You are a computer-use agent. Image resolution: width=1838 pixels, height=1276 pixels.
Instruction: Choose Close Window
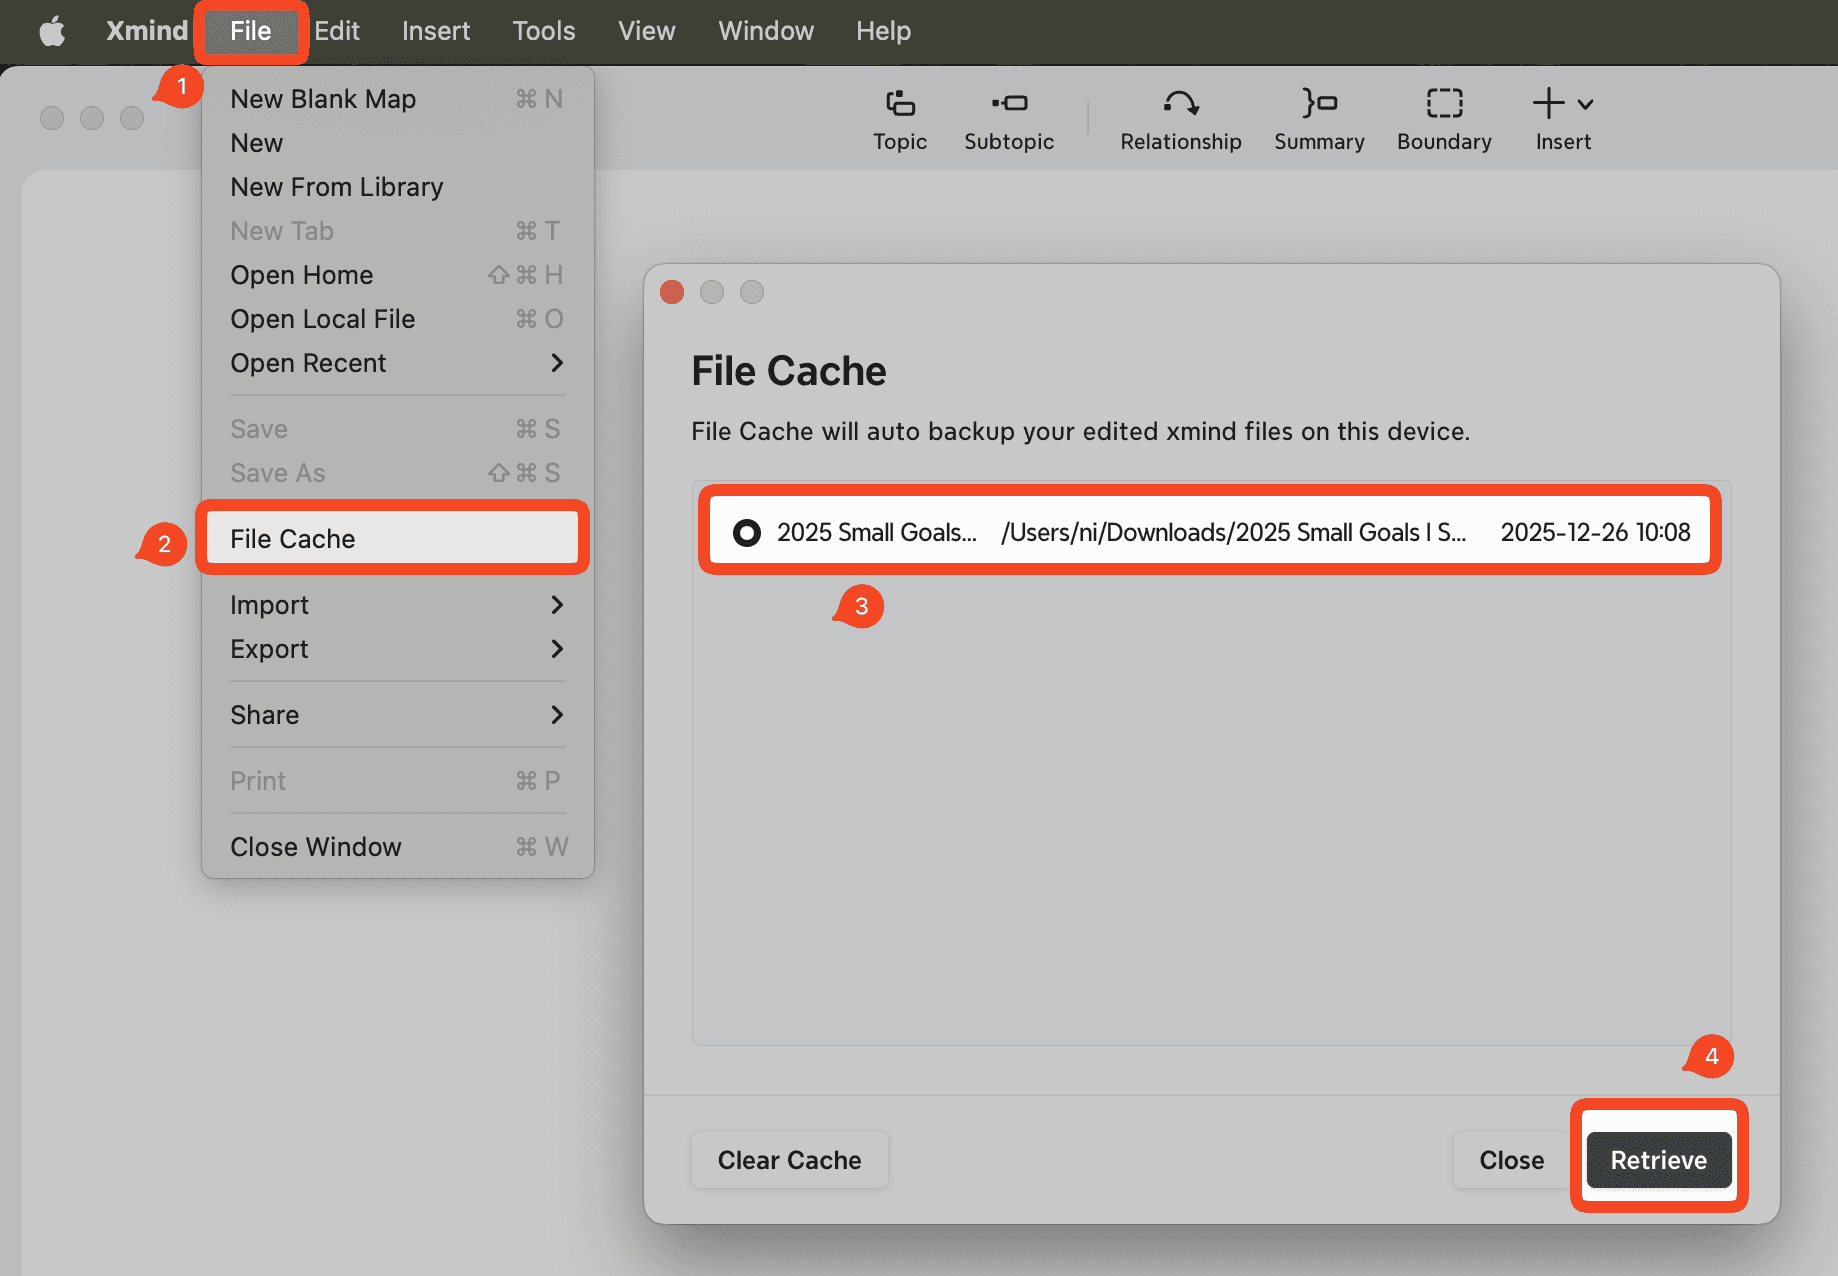tap(397, 847)
